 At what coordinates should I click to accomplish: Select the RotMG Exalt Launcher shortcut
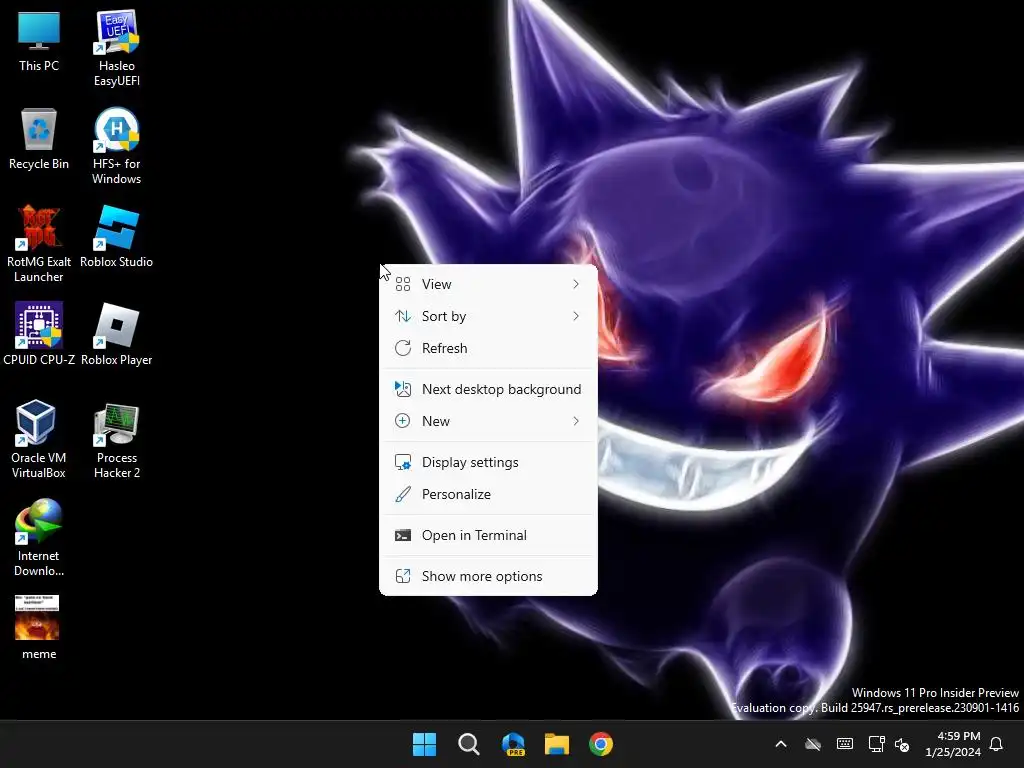pos(39,244)
